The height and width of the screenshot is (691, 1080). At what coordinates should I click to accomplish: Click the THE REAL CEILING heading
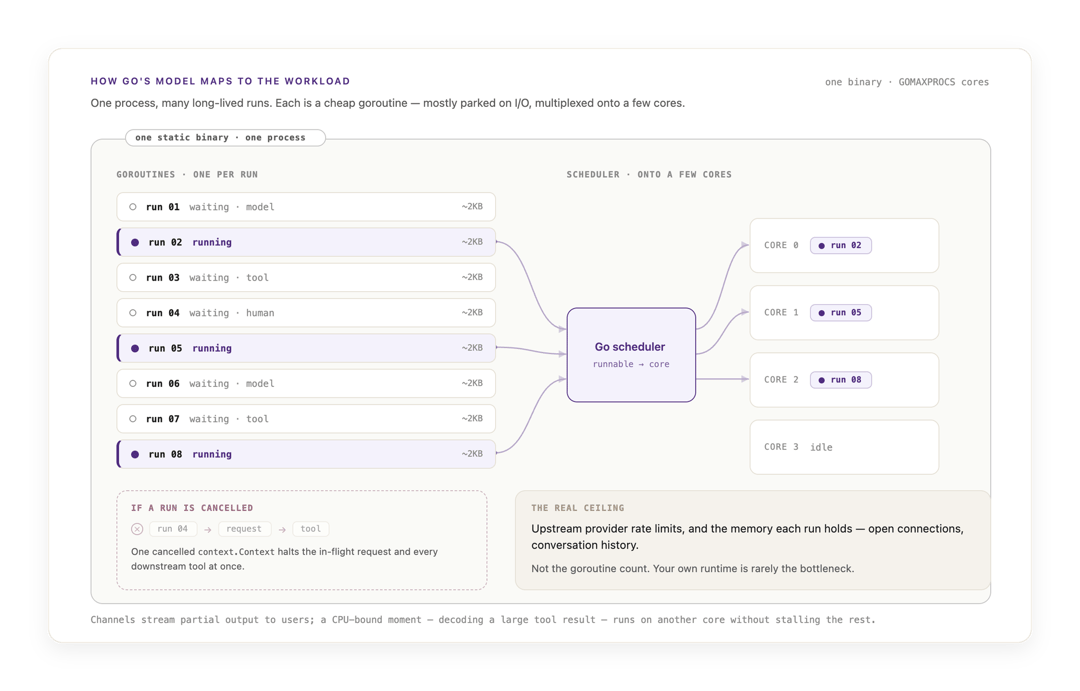click(577, 508)
